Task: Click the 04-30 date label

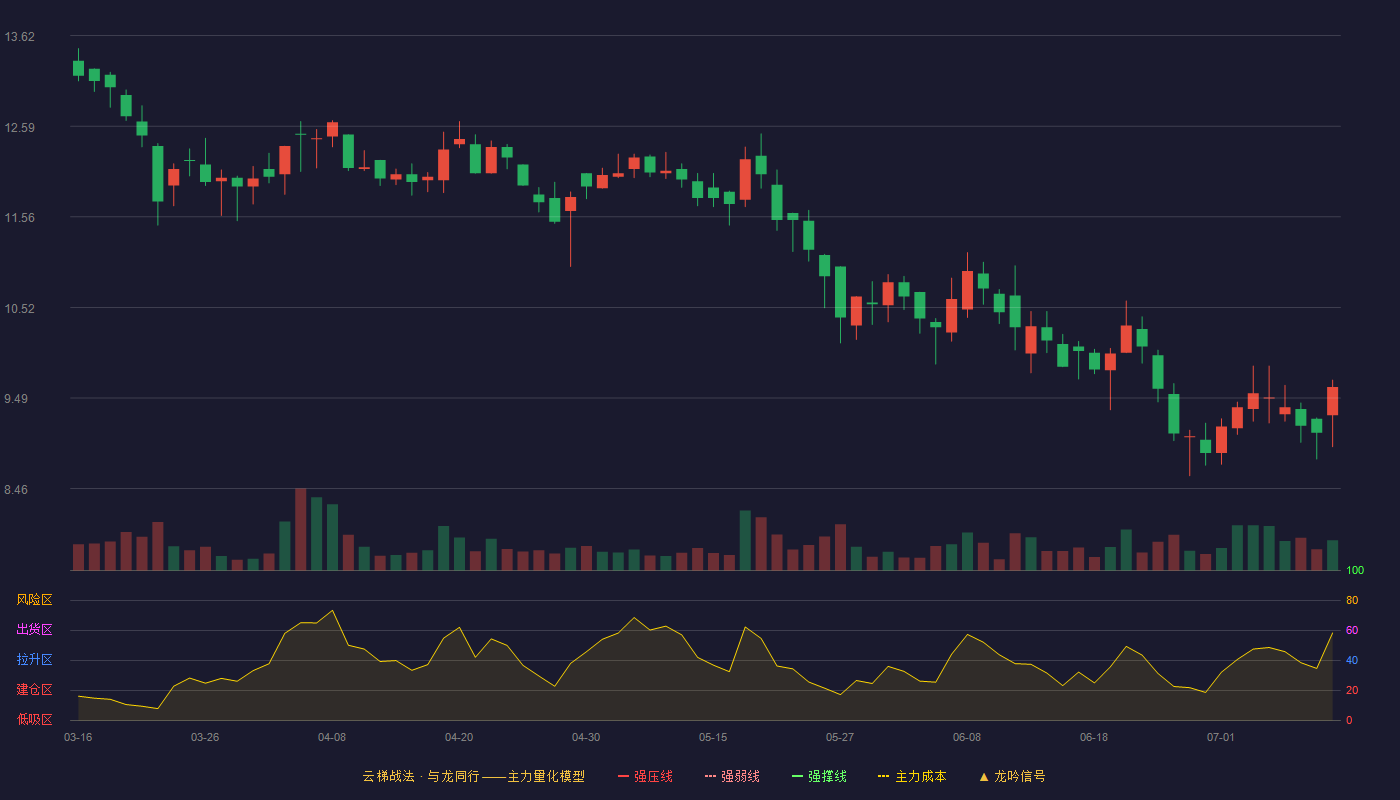Action: tap(586, 737)
